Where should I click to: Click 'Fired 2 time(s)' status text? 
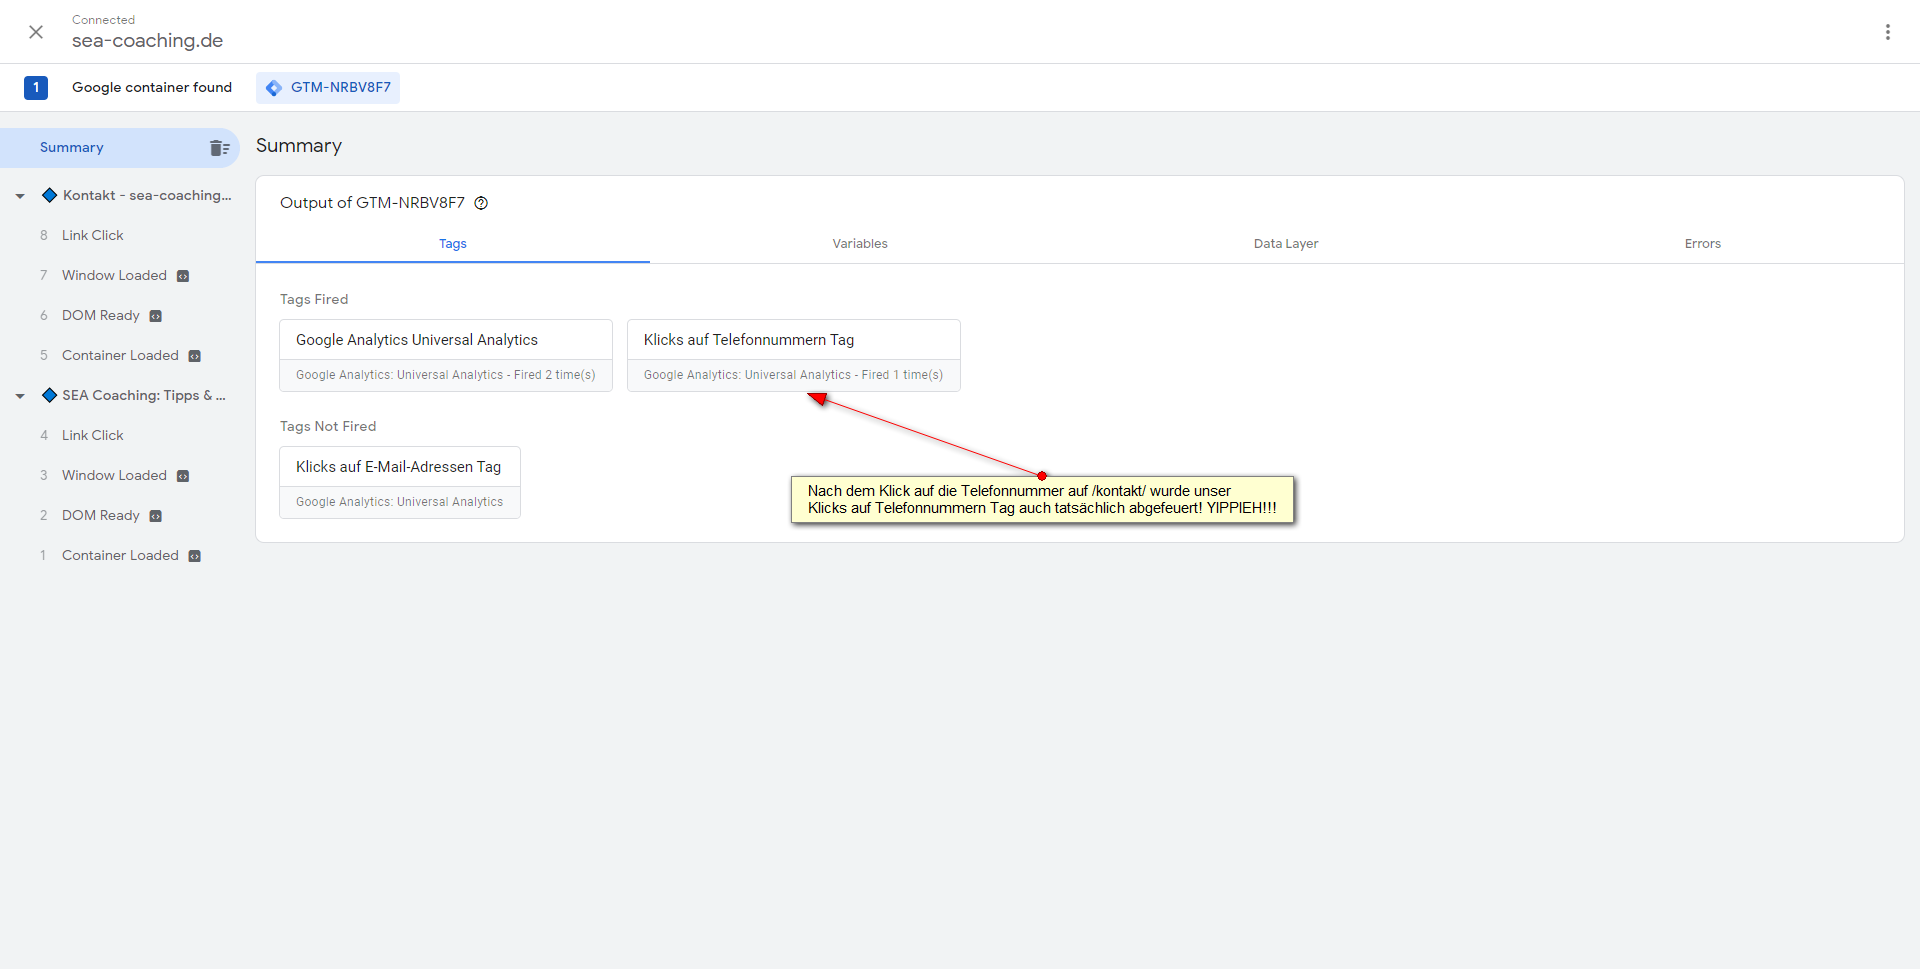coord(555,375)
